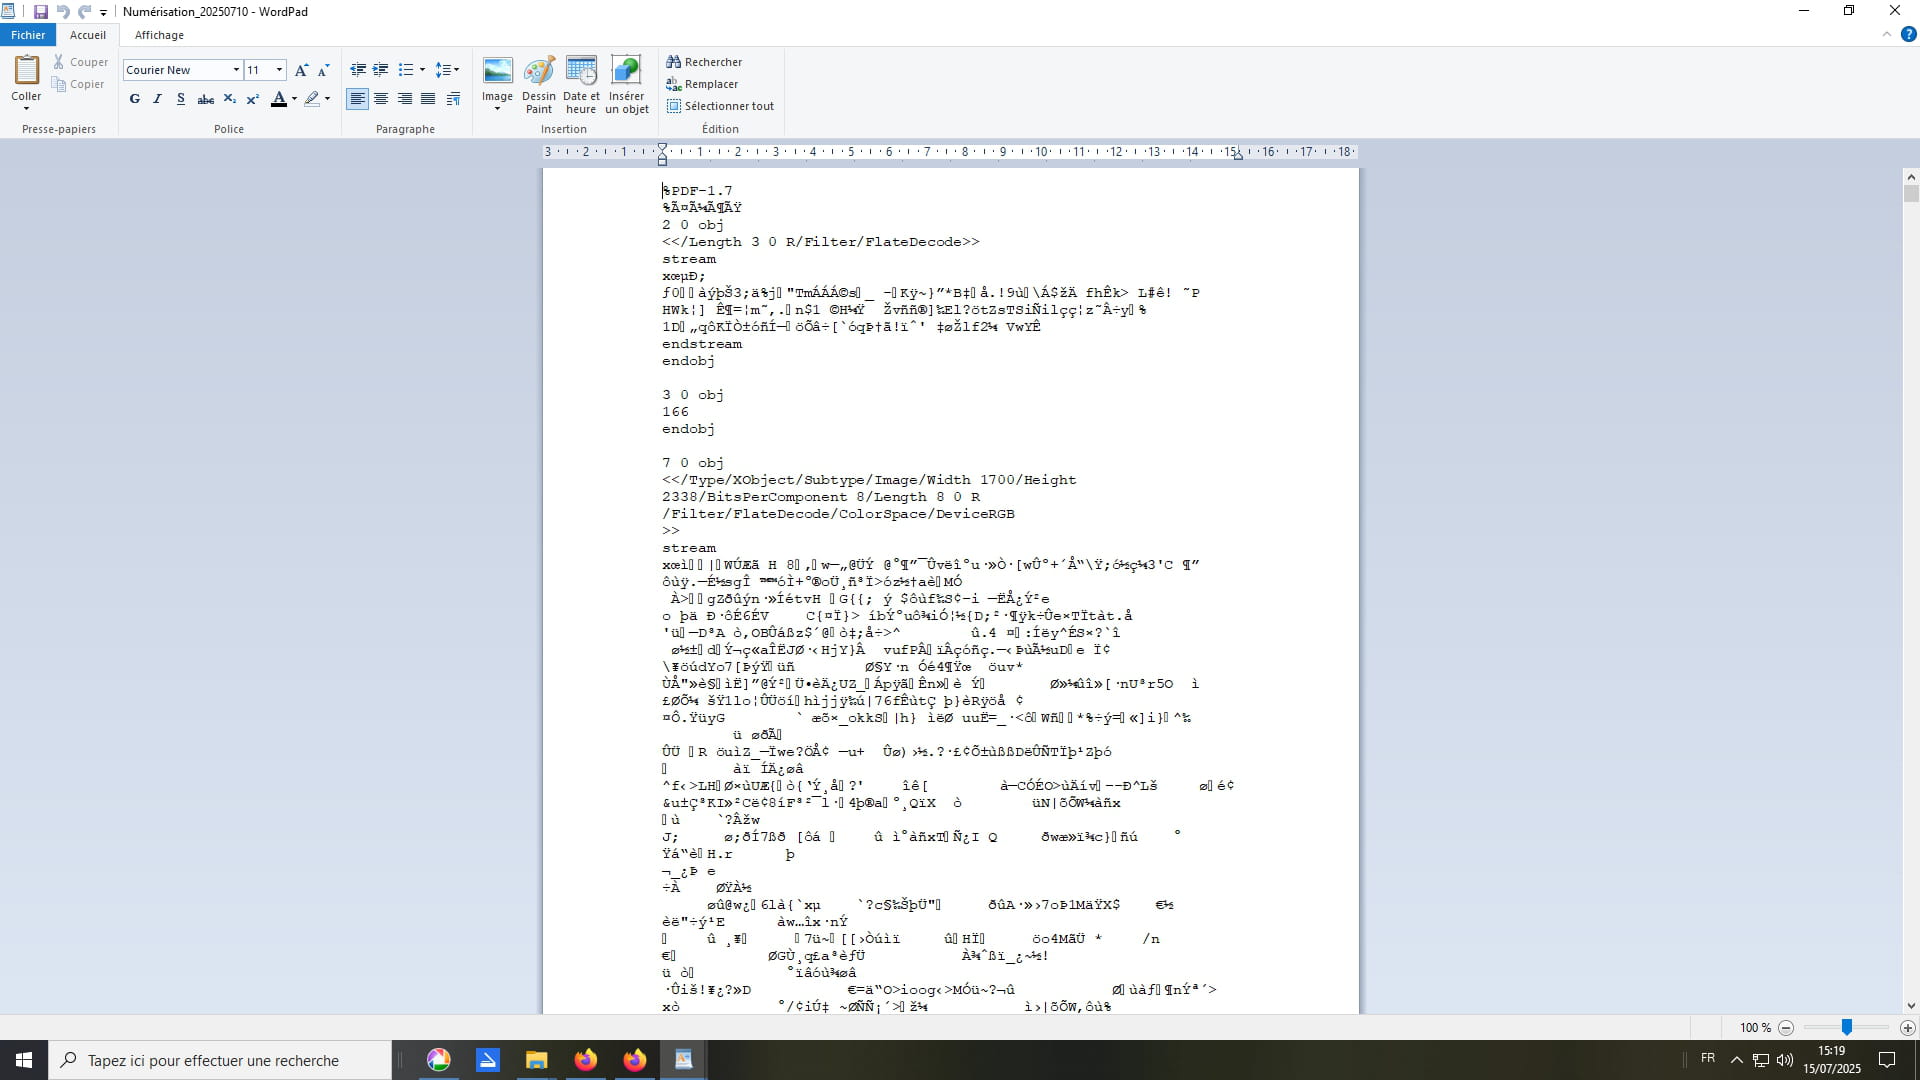Apply the text highlight color pen
The width and height of the screenshot is (1920, 1080).
coord(312,99)
